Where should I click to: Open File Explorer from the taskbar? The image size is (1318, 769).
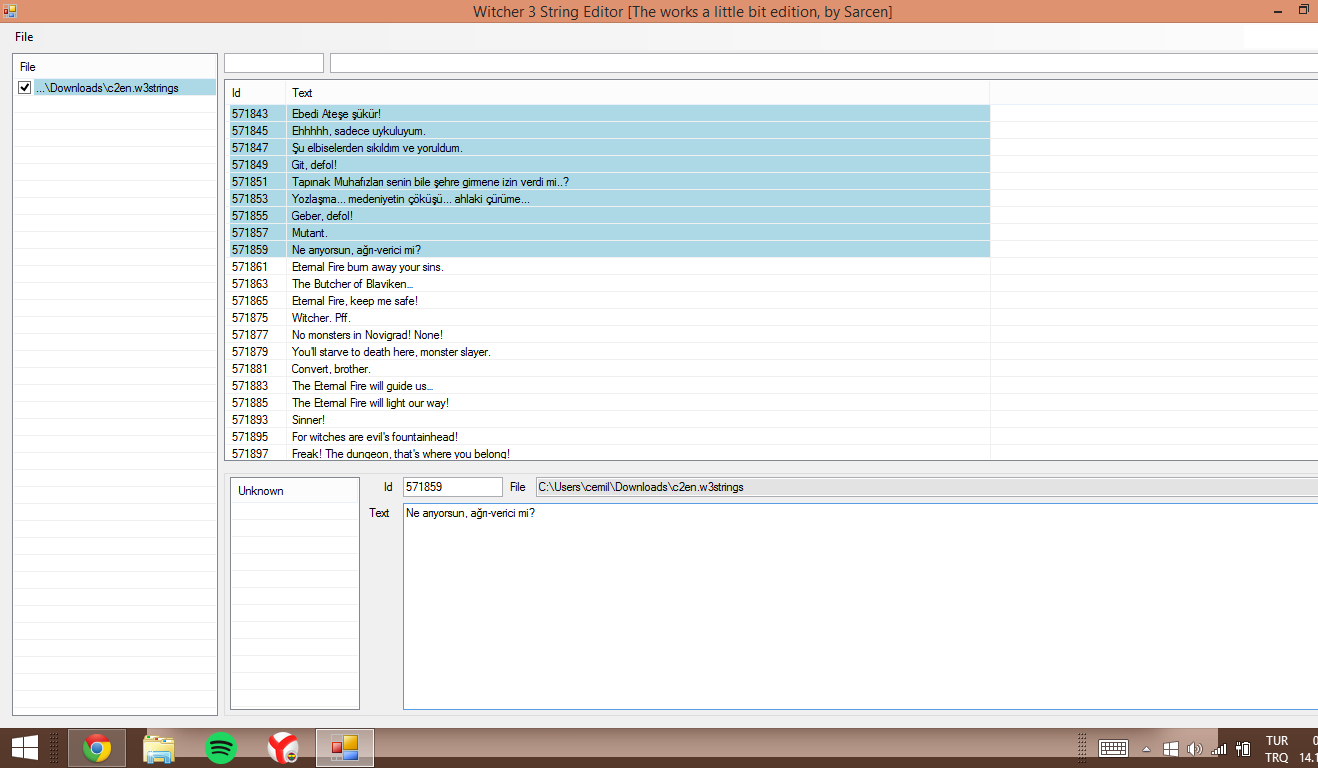coord(159,748)
